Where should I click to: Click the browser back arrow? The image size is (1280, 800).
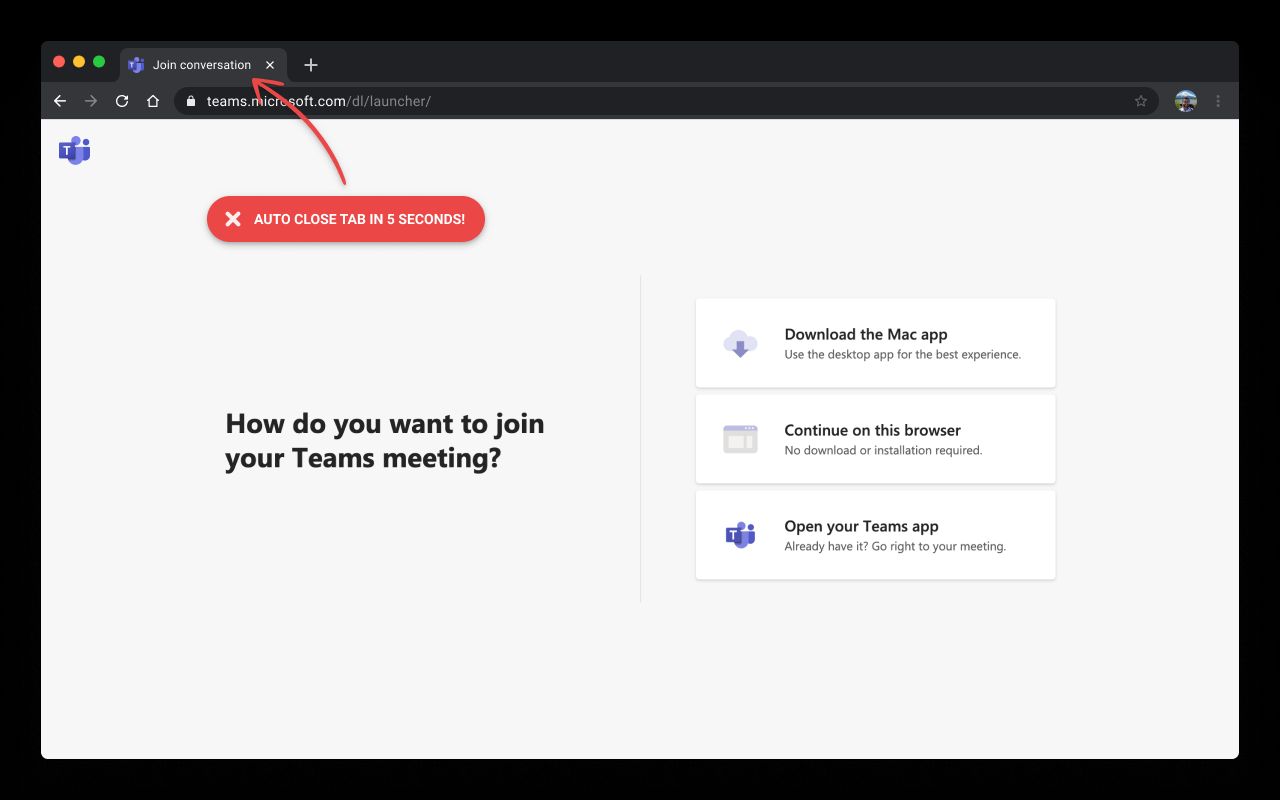pyautogui.click(x=60, y=101)
